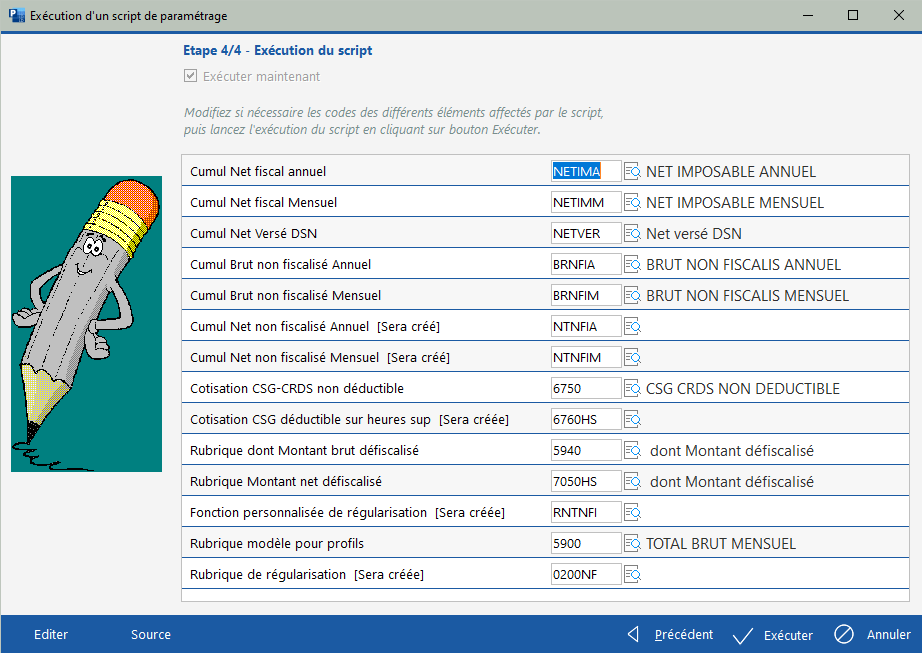Click the 'BRUT NON FISCALIS ANNUEL' description
This screenshot has height=653, width=922.
point(743,264)
